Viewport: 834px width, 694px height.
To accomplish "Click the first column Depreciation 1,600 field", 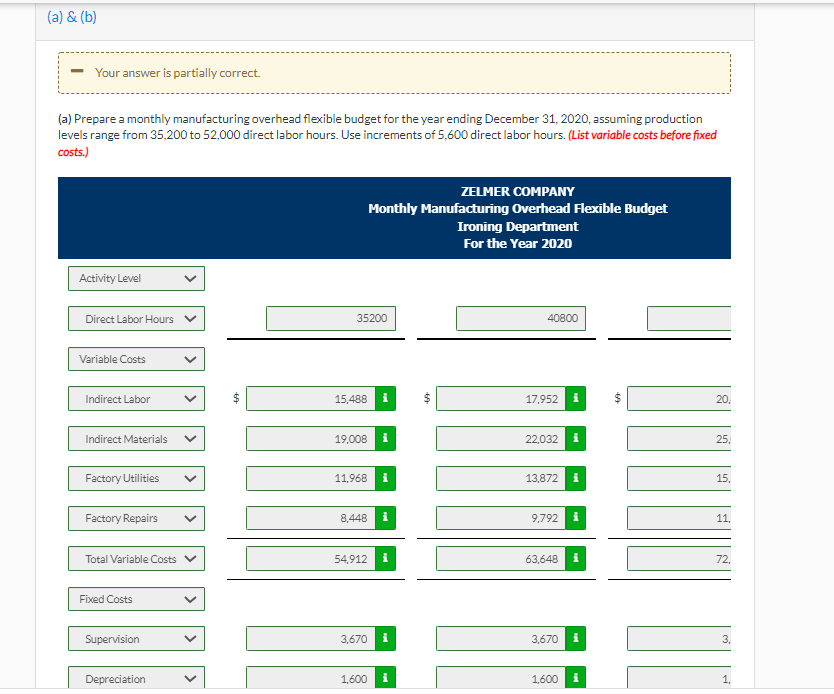I will coord(311,678).
